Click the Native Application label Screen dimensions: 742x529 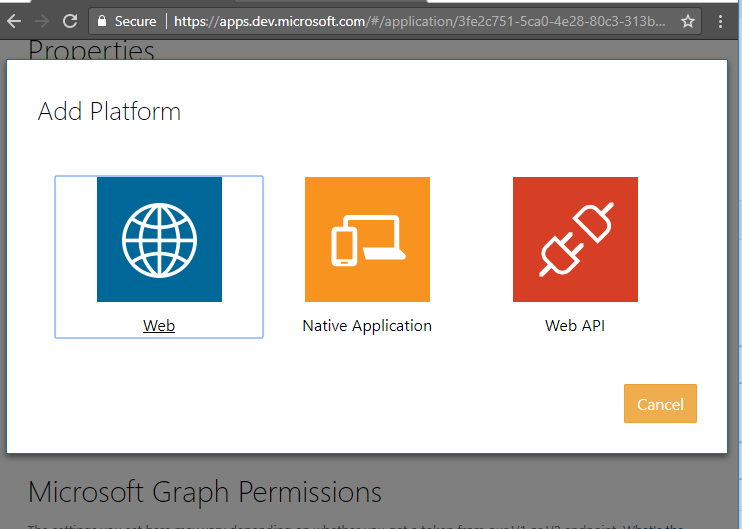(x=367, y=326)
